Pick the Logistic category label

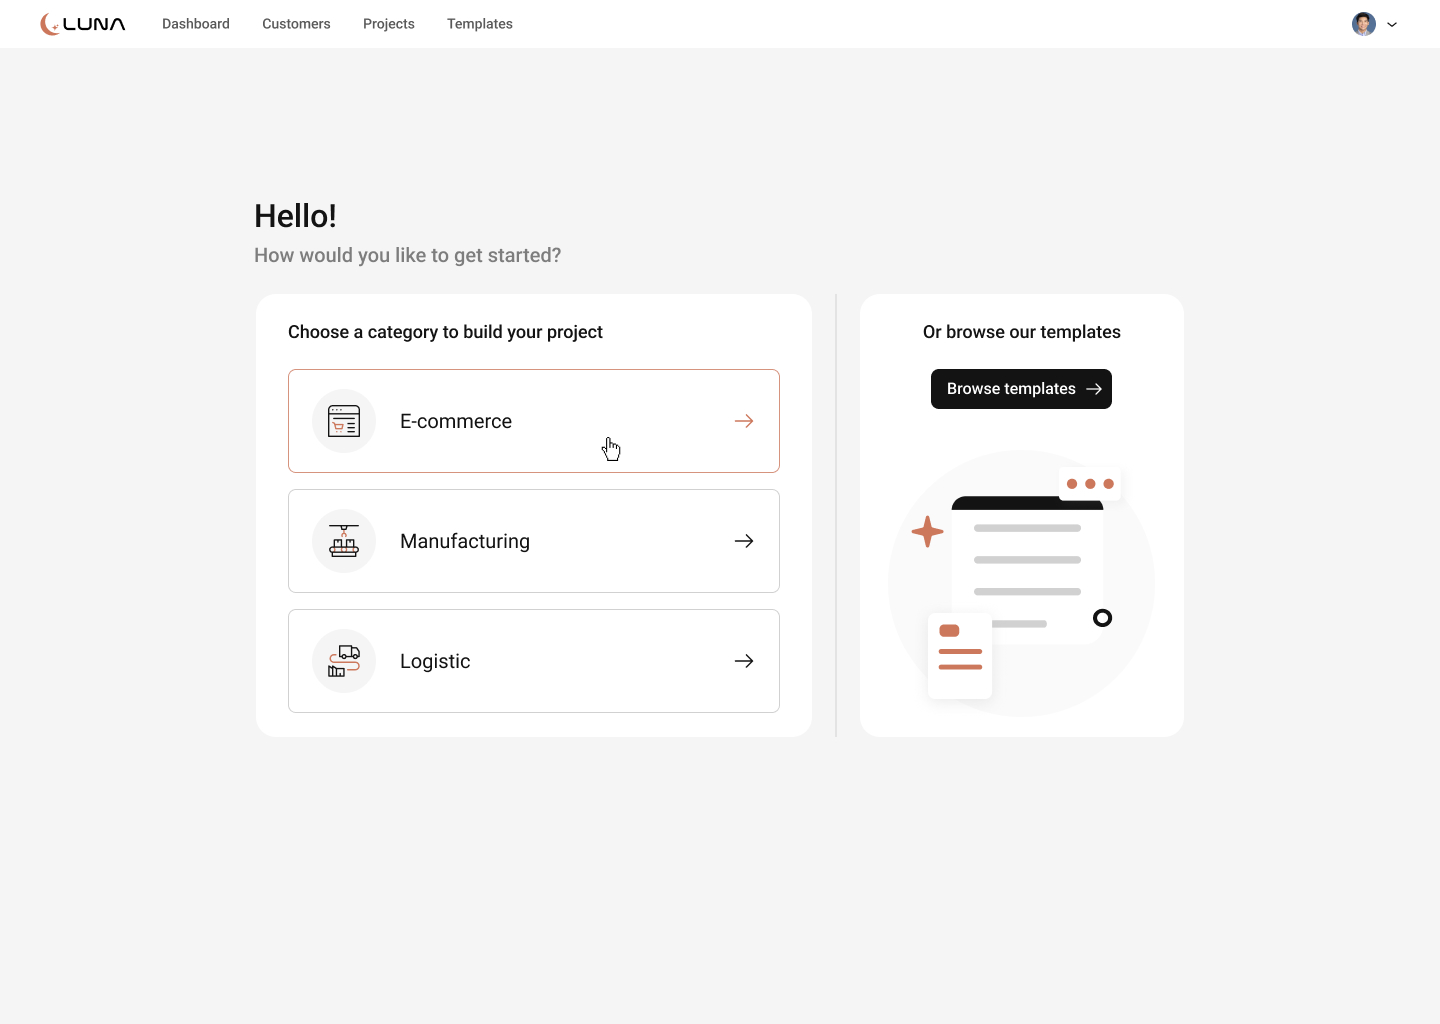pyautogui.click(x=435, y=662)
